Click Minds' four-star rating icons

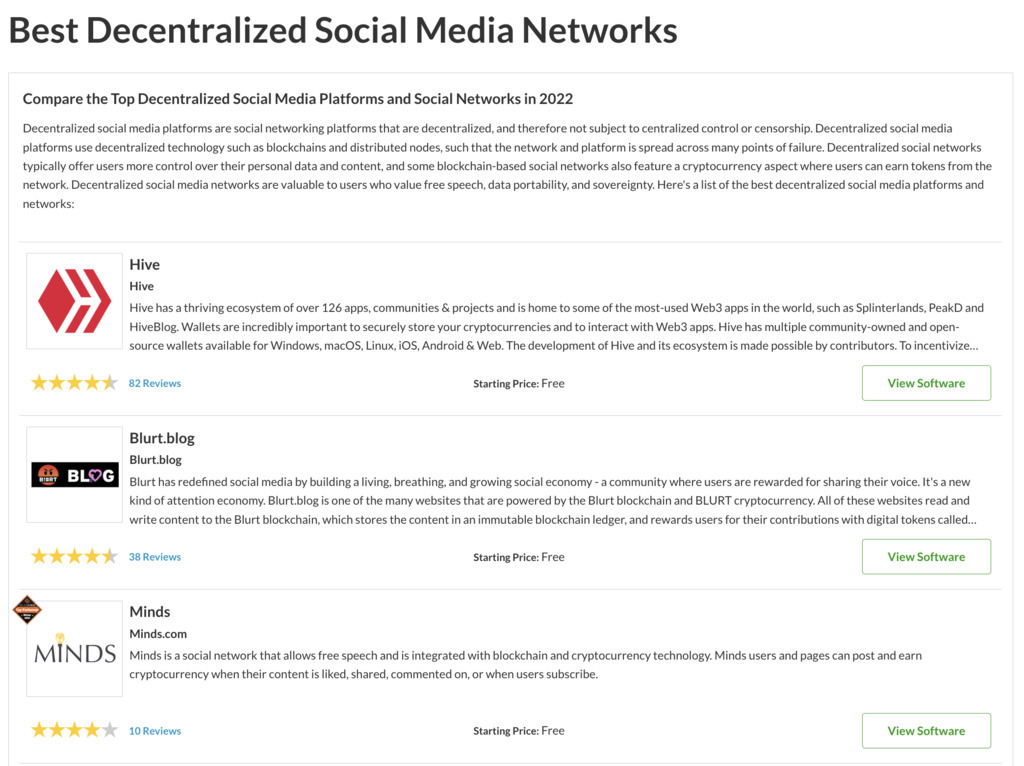pyautogui.click(x=74, y=730)
